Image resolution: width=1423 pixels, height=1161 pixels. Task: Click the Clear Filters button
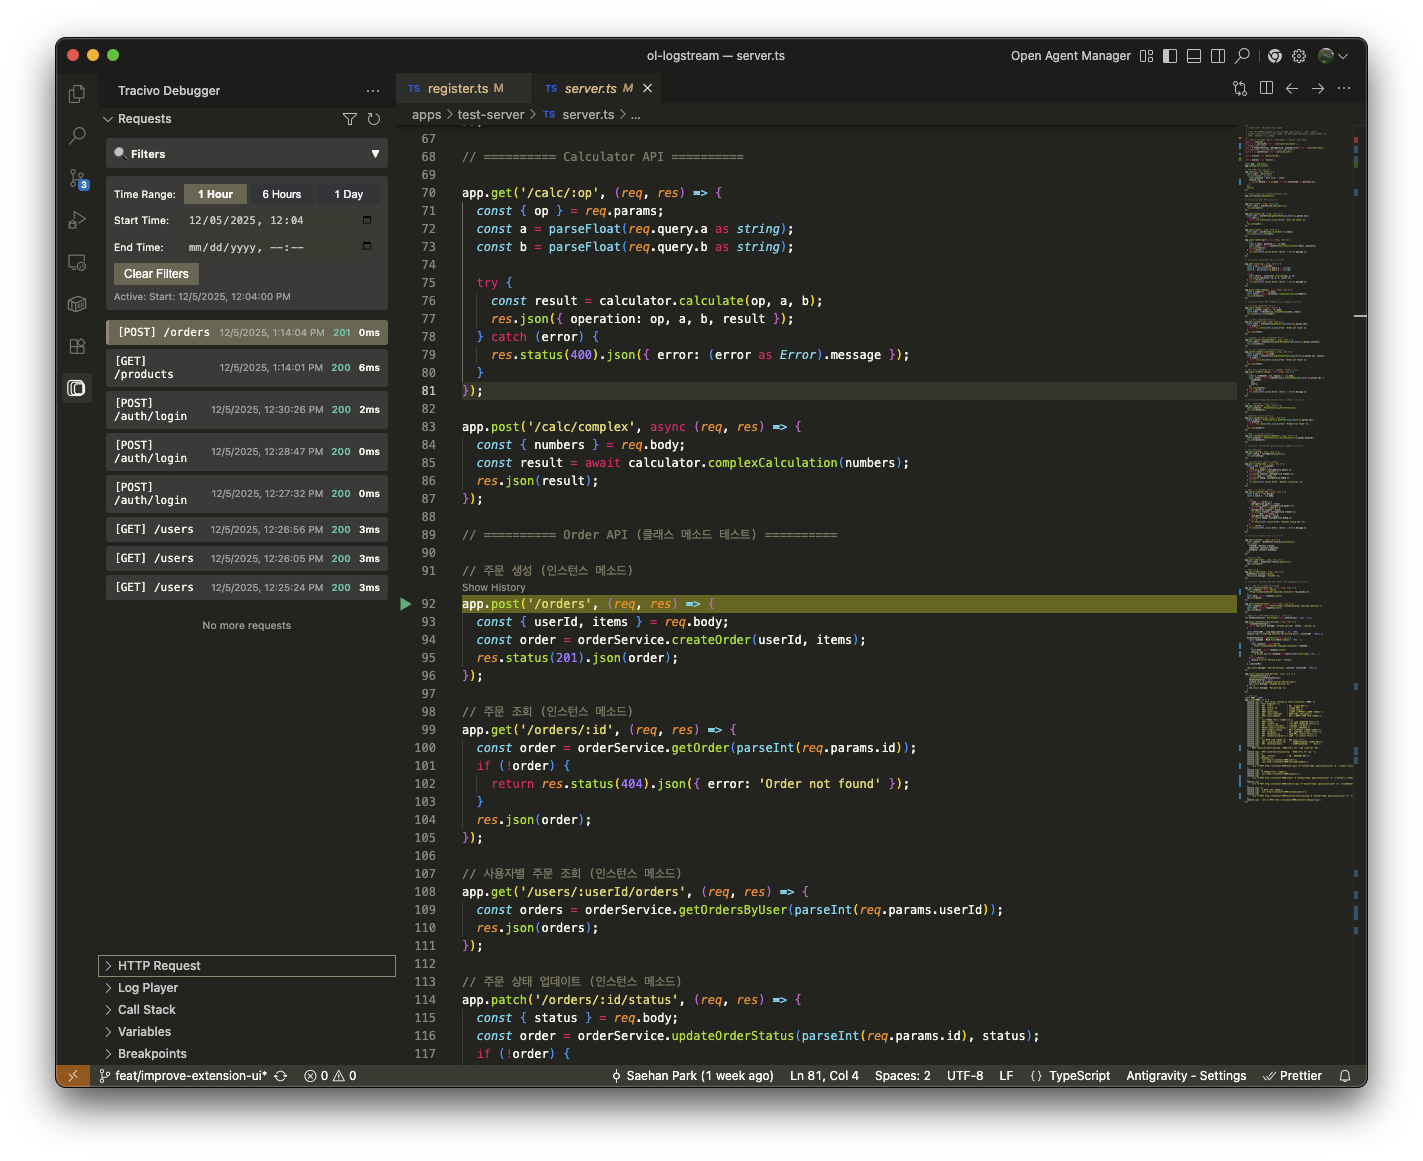point(156,274)
